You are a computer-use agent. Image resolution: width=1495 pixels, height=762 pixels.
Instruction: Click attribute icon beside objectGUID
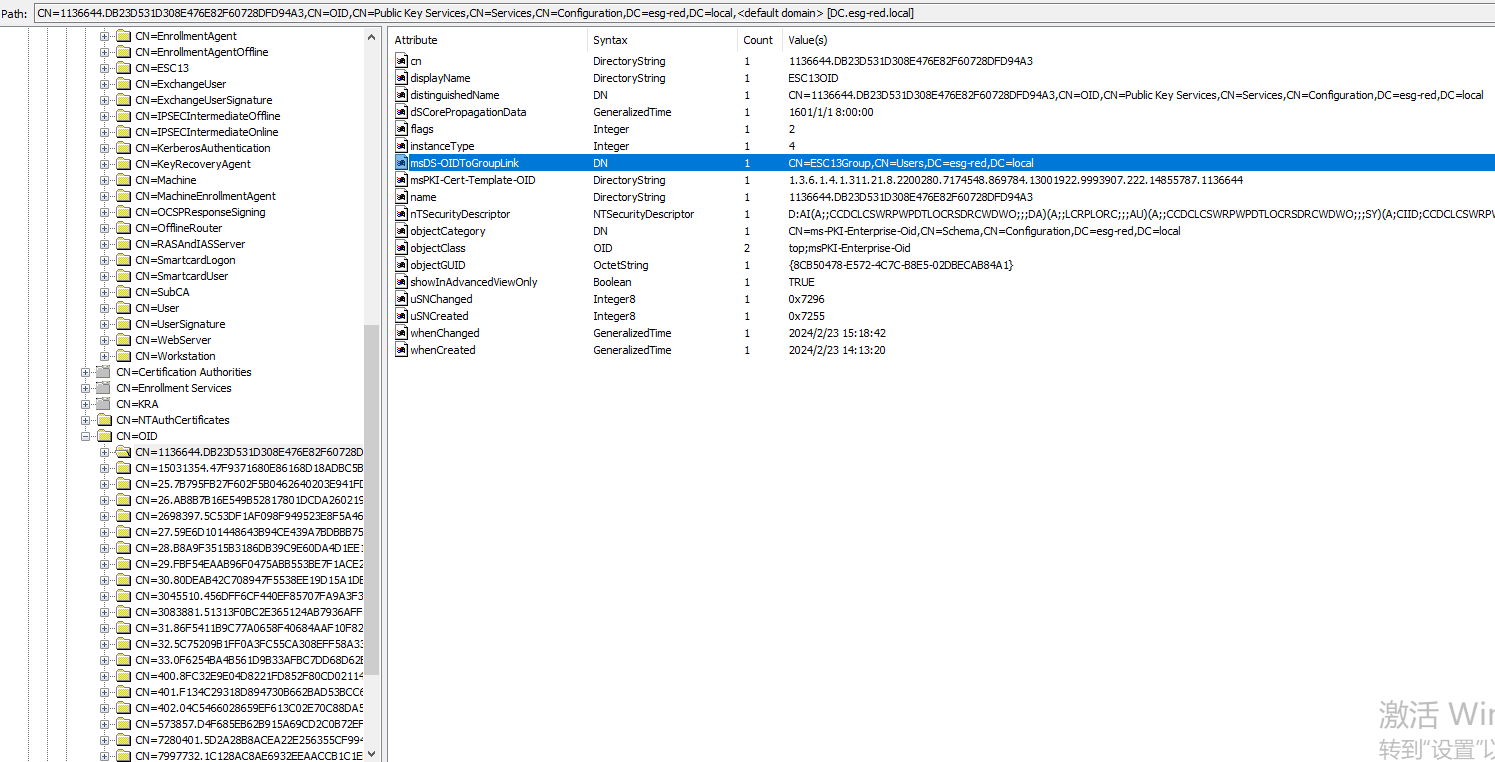click(x=401, y=265)
